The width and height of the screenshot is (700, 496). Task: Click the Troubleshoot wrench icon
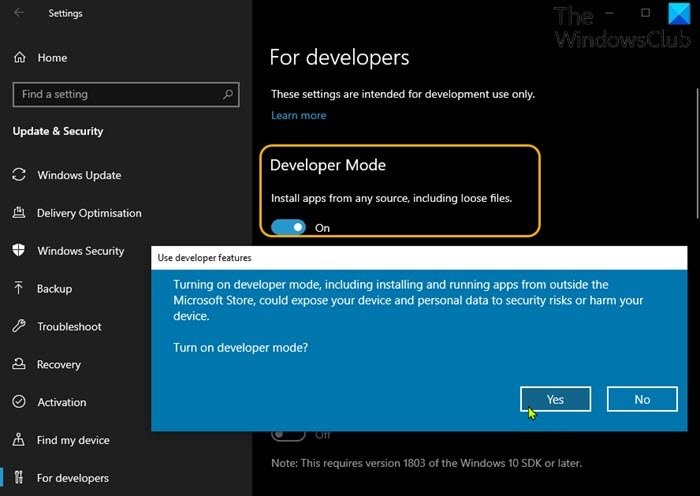point(19,327)
